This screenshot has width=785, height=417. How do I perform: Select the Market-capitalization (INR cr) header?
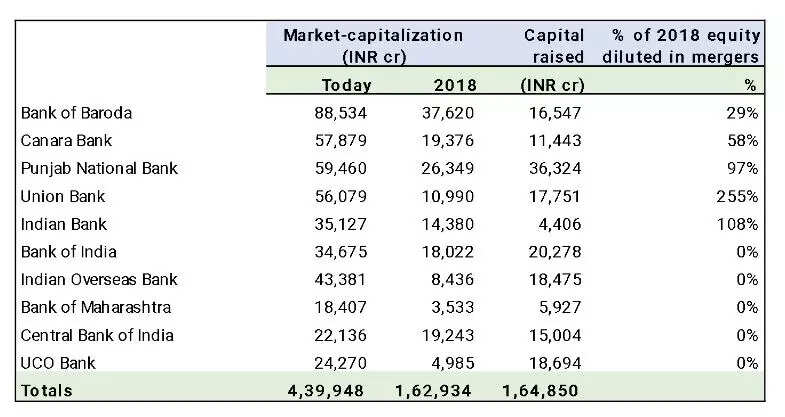pos(373,45)
